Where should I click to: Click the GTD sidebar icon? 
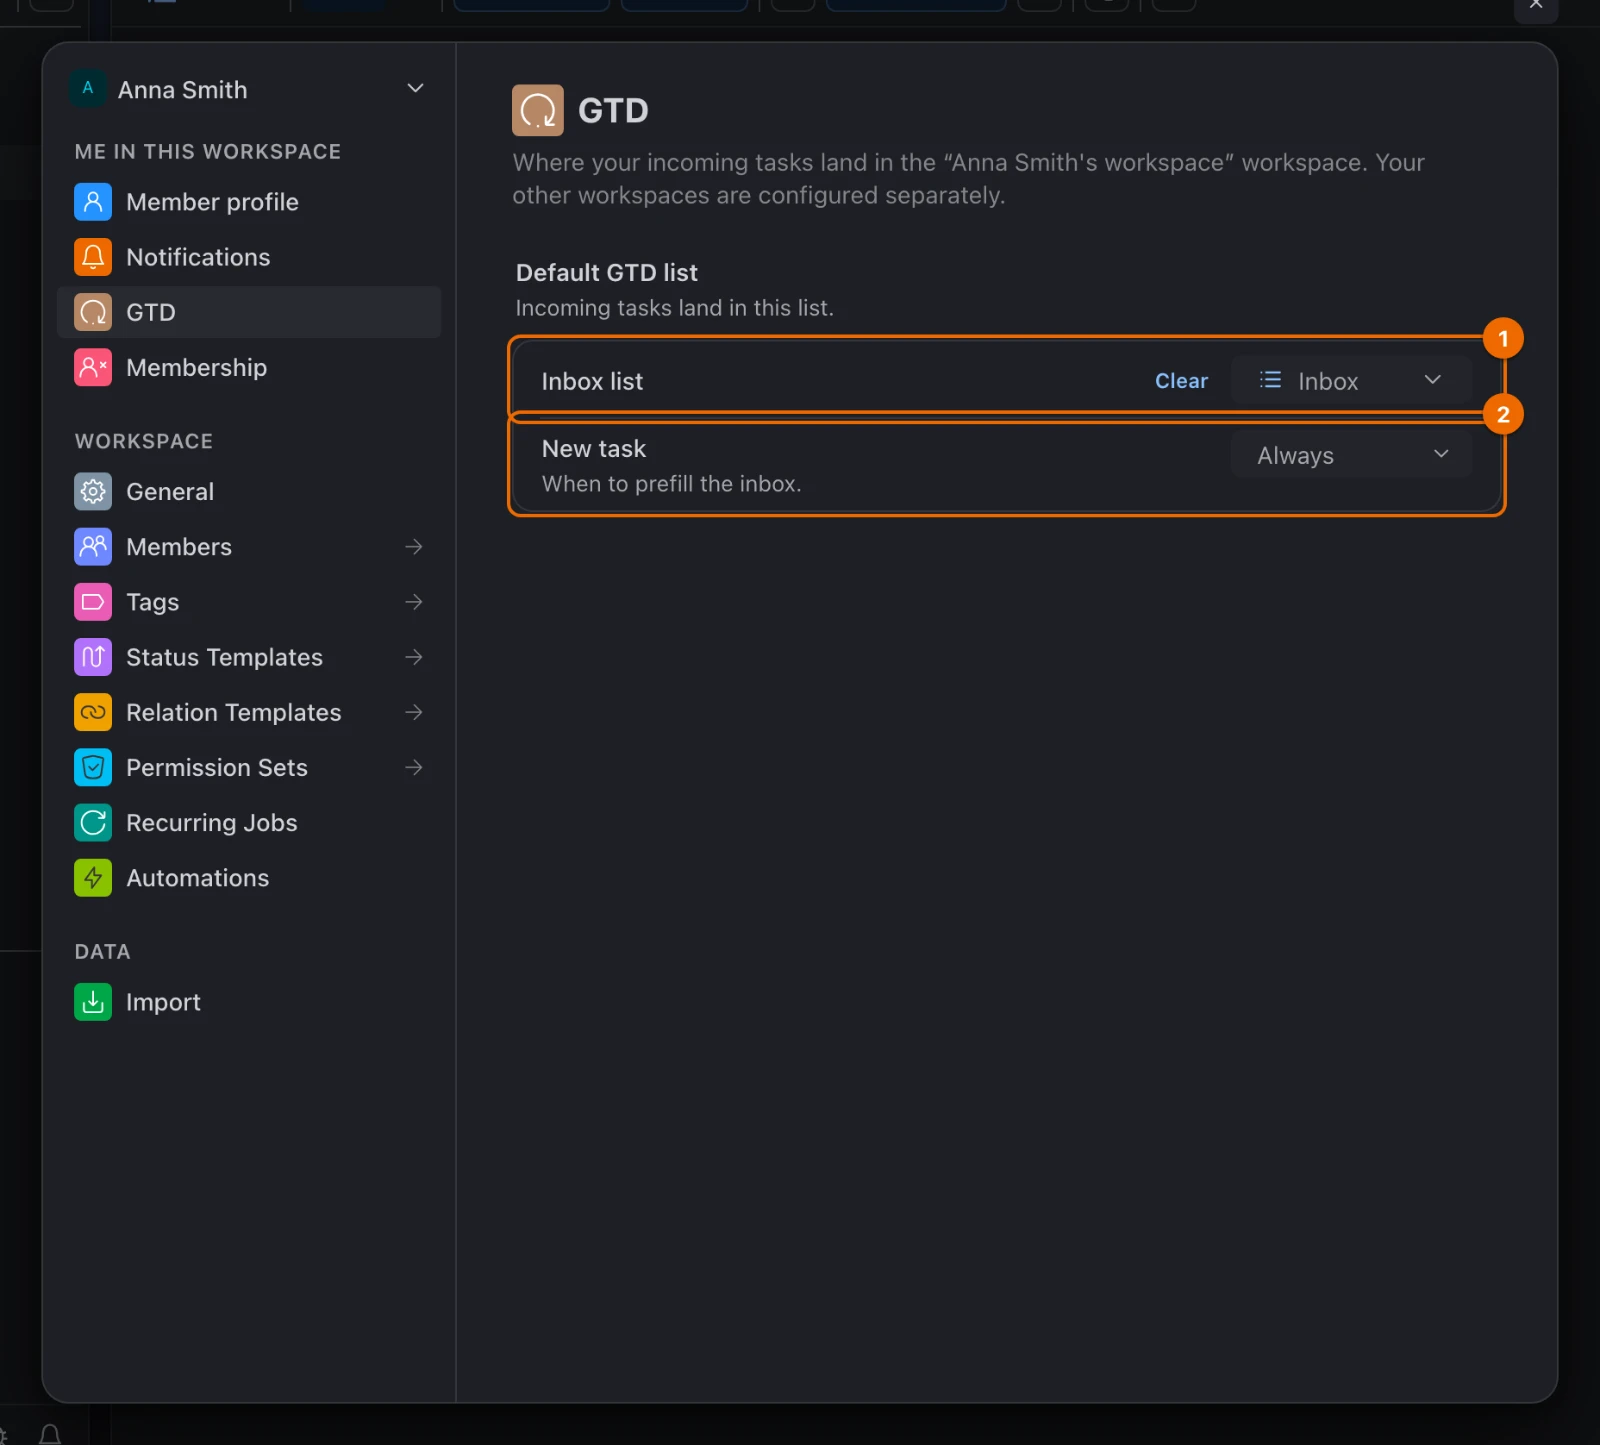click(x=93, y=312)
